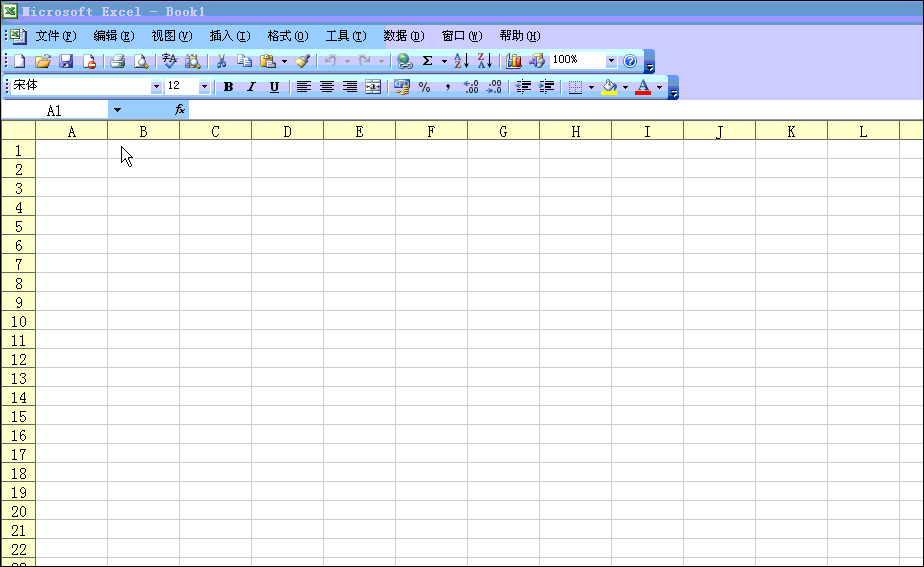Click the Select All corner box
Screen dimensions: 924x567
pyautogui.click(x=18, y=130)
